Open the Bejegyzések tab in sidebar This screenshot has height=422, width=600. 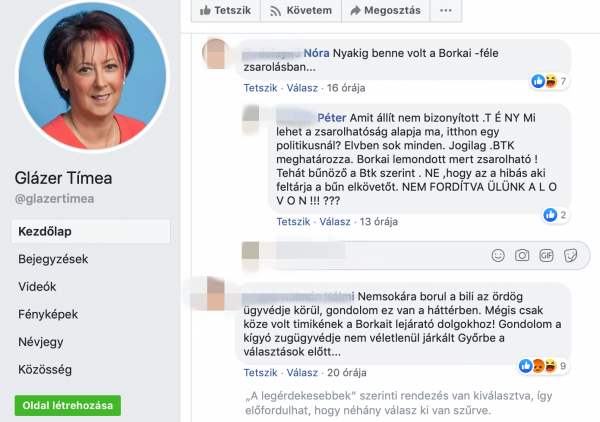tap(53, 259)
